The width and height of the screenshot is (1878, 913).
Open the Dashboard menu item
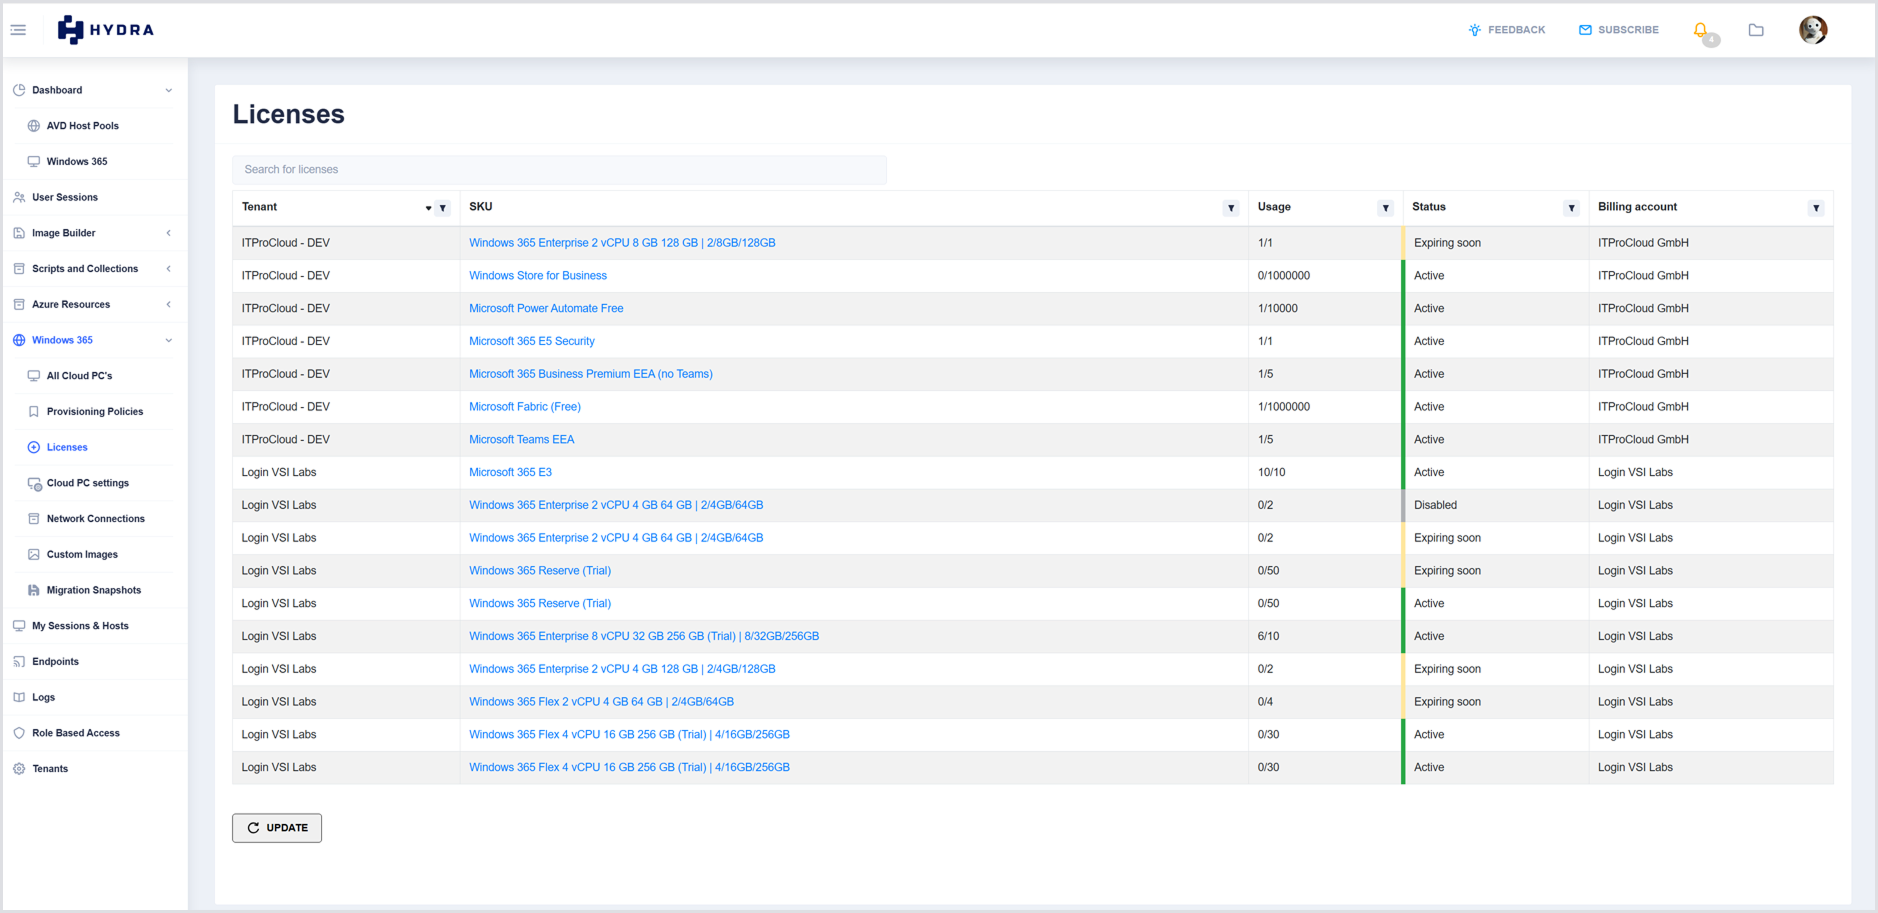(x=57, y=90)
